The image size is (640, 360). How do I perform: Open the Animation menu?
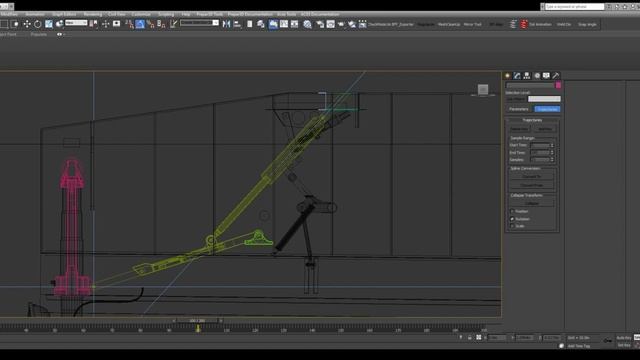coord(35,14)
